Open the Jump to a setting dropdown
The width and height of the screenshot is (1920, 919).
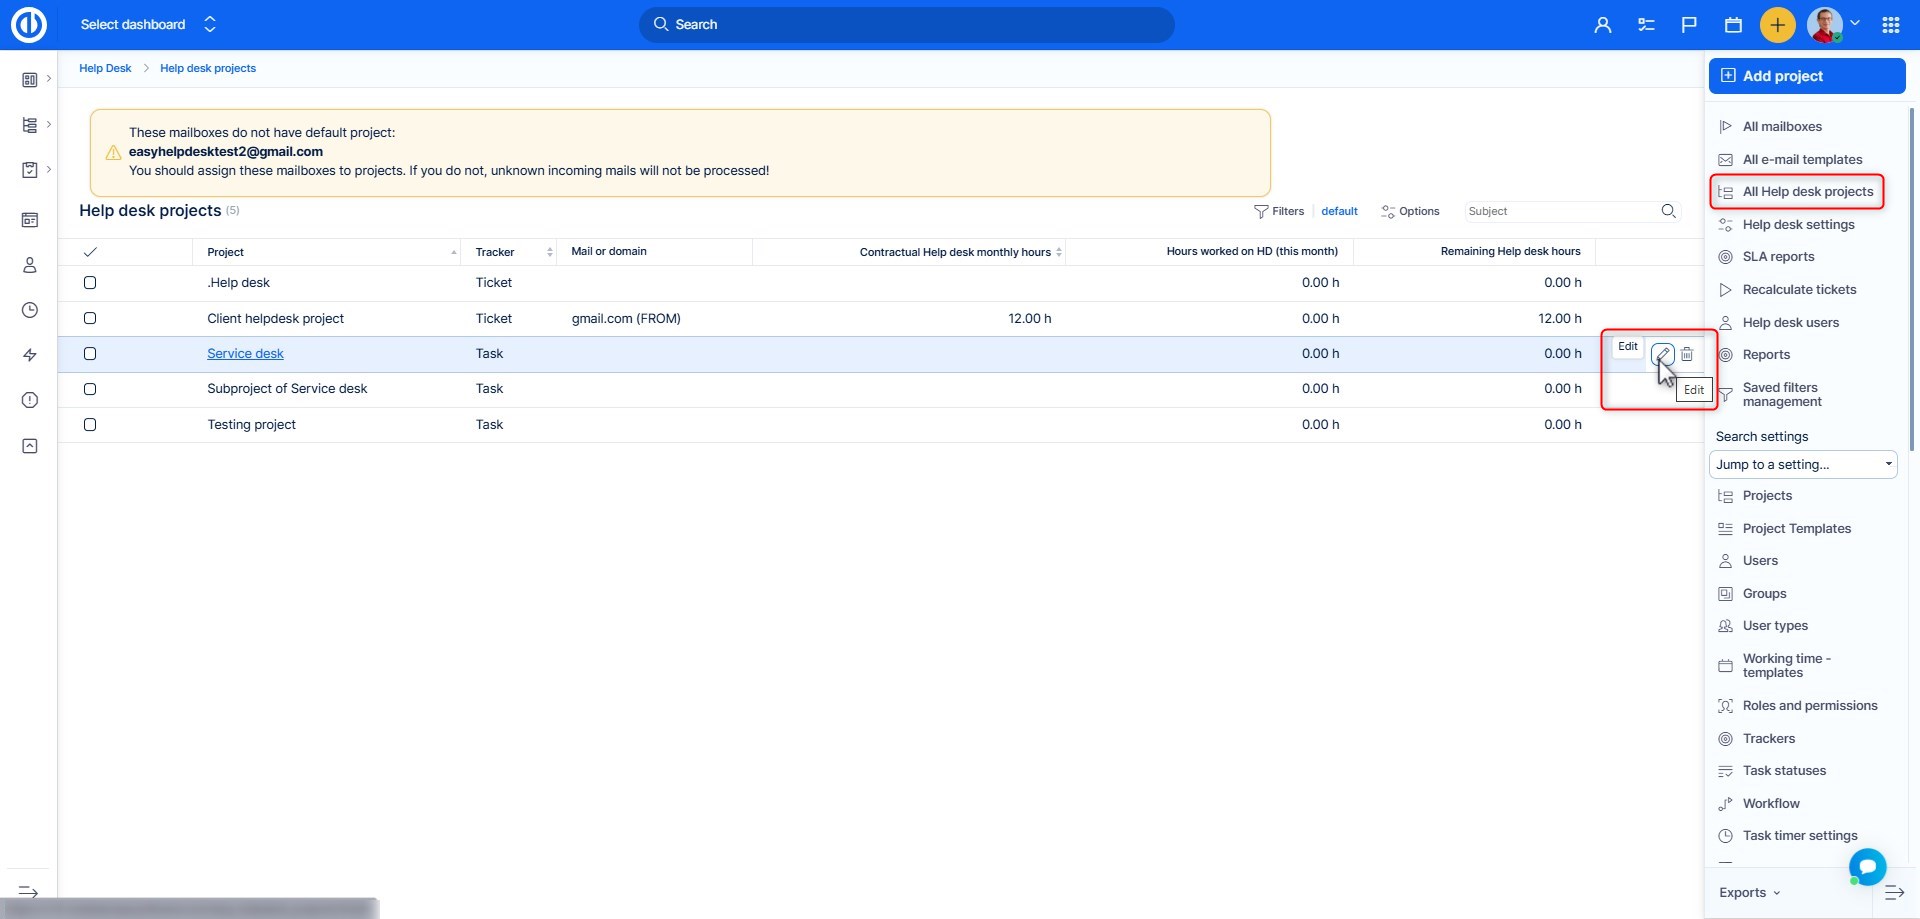coord(1802,464)
